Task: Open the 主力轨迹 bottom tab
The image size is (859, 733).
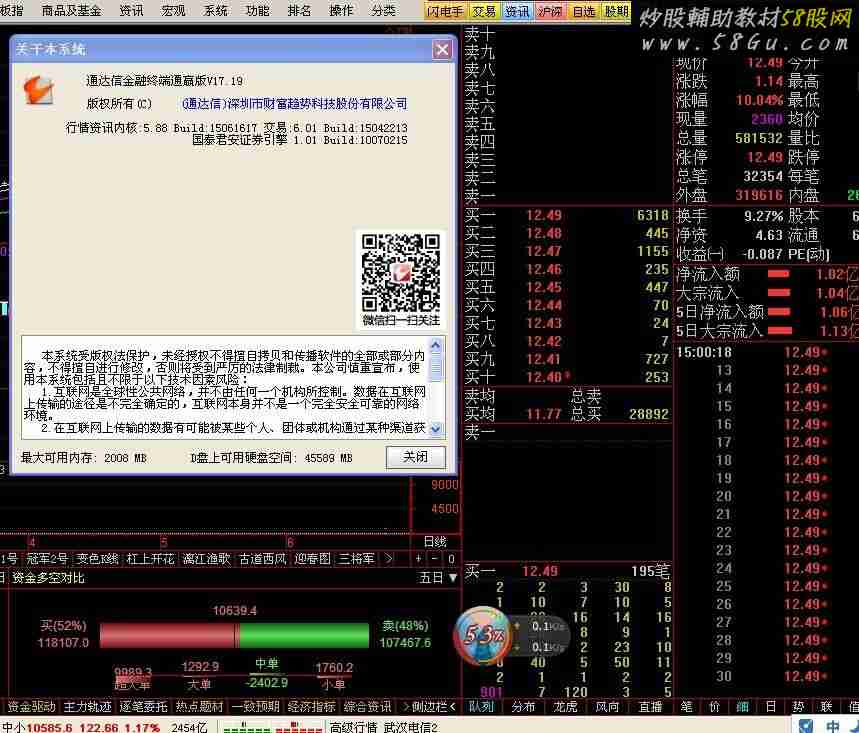Action: pos(88,707)
